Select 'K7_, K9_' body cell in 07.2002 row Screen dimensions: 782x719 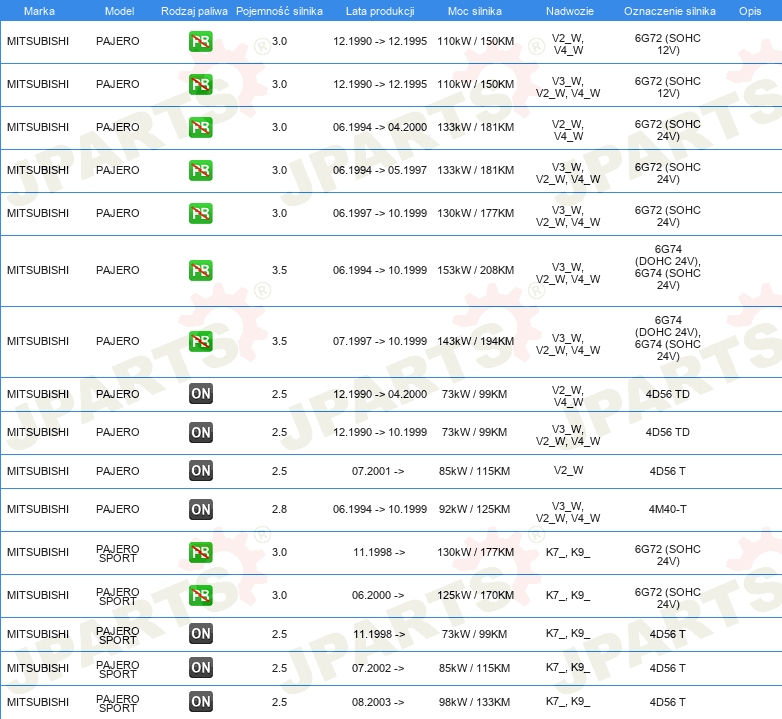pos(568,668)
